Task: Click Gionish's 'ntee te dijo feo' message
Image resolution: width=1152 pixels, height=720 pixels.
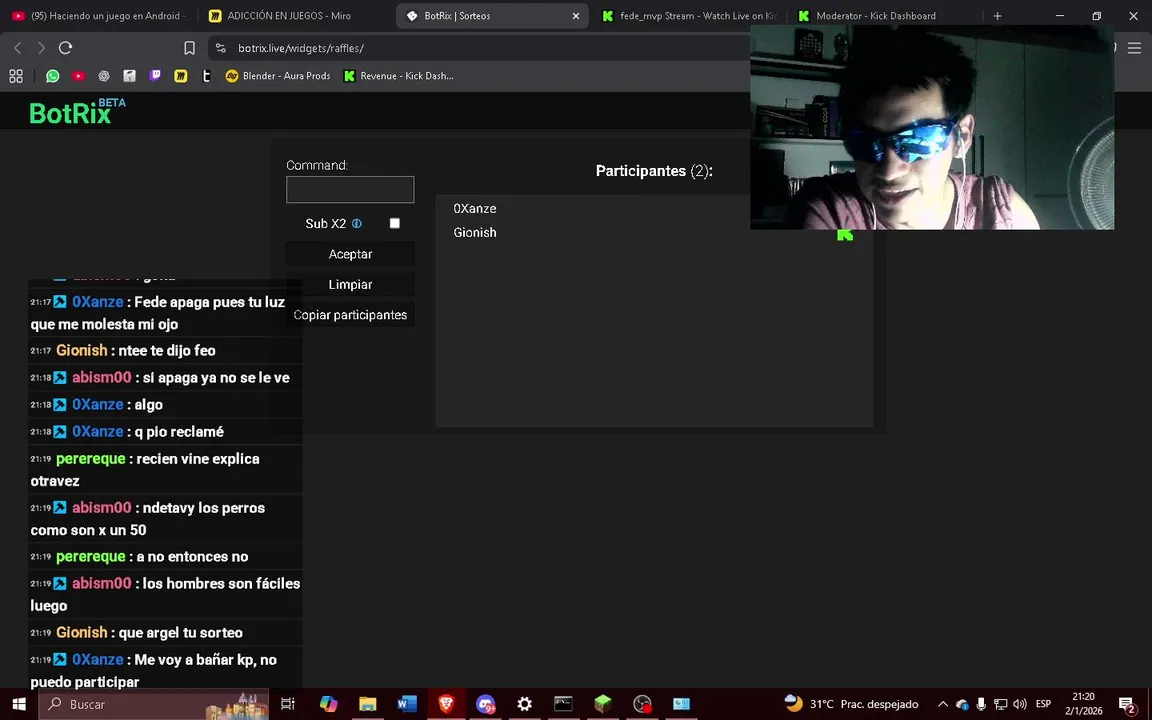Action: tap(165, 350)
